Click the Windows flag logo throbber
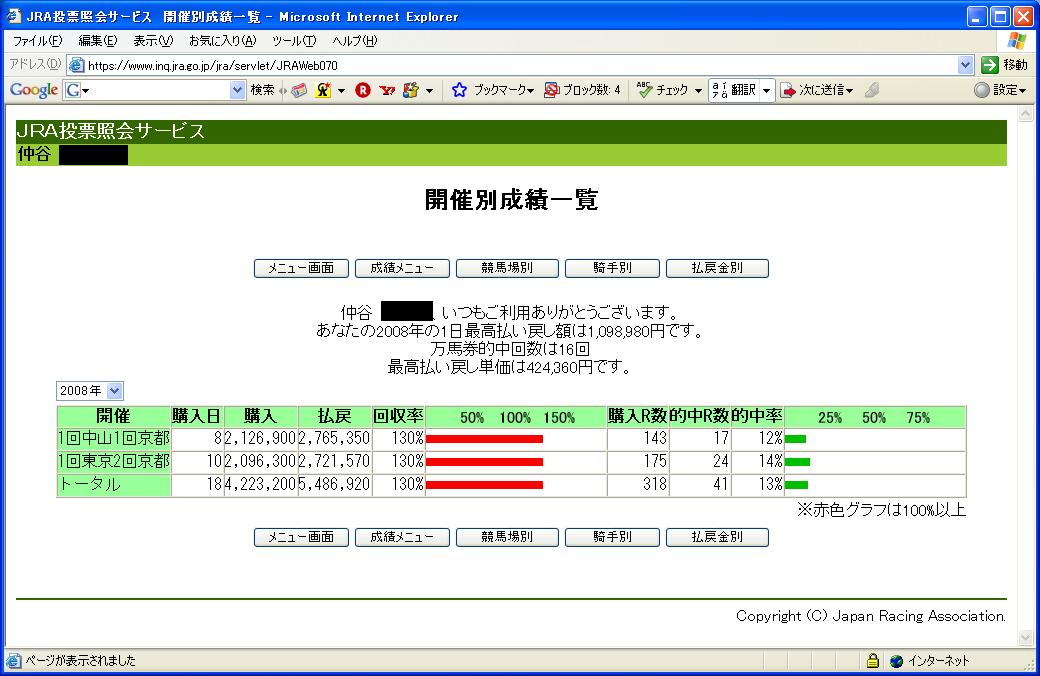 click(1016, 40)
